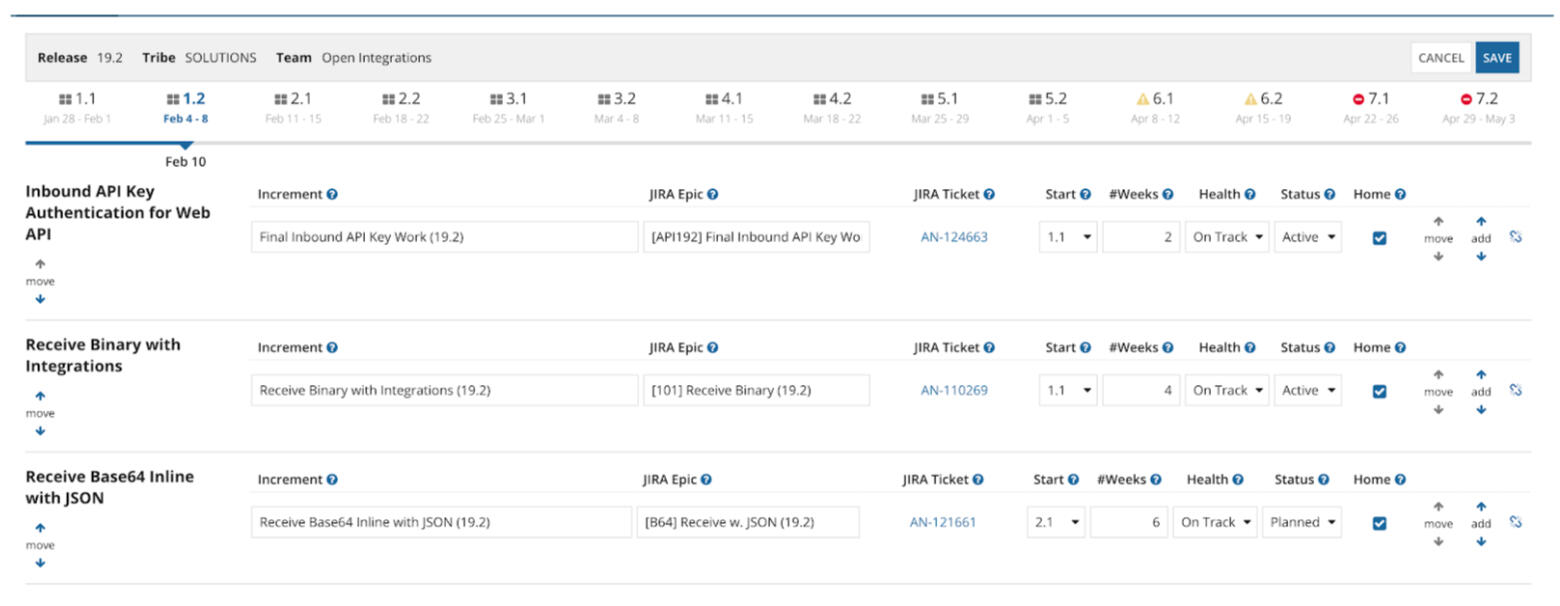Select sprint 2.1 tab Feb 11 - 15
Viewport: 1560px width, 606px height.
pyautogui.click(x=293, y=108)
